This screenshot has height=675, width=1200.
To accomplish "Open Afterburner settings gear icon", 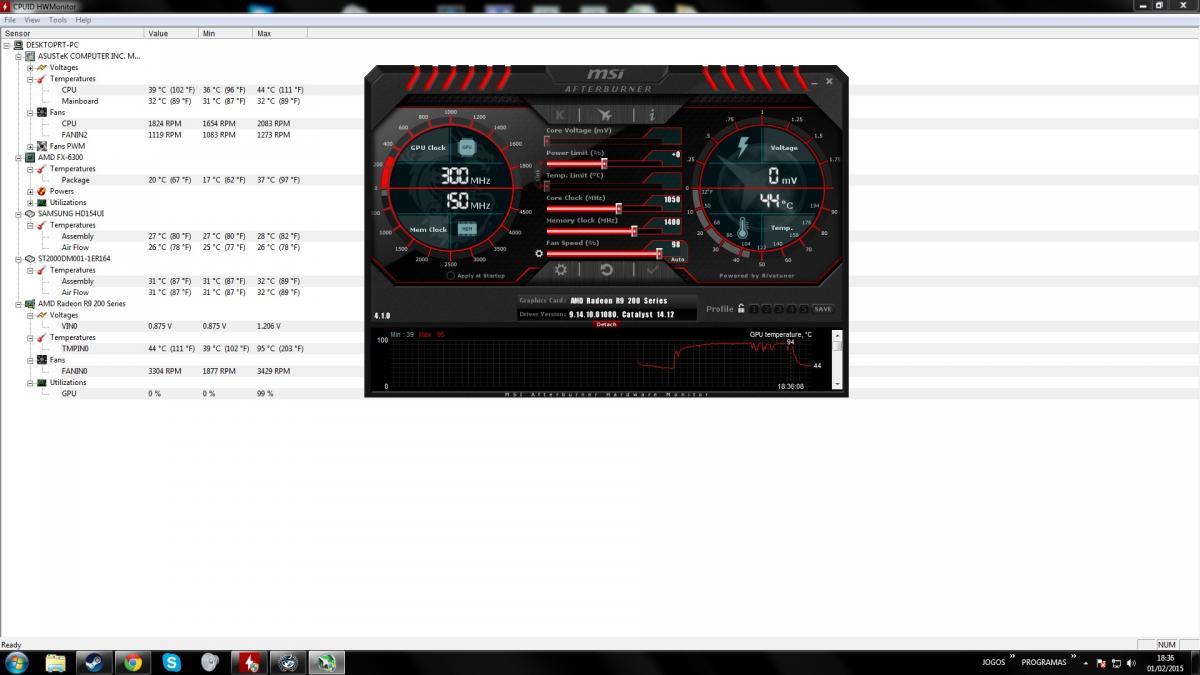I will tap(561, 270).
